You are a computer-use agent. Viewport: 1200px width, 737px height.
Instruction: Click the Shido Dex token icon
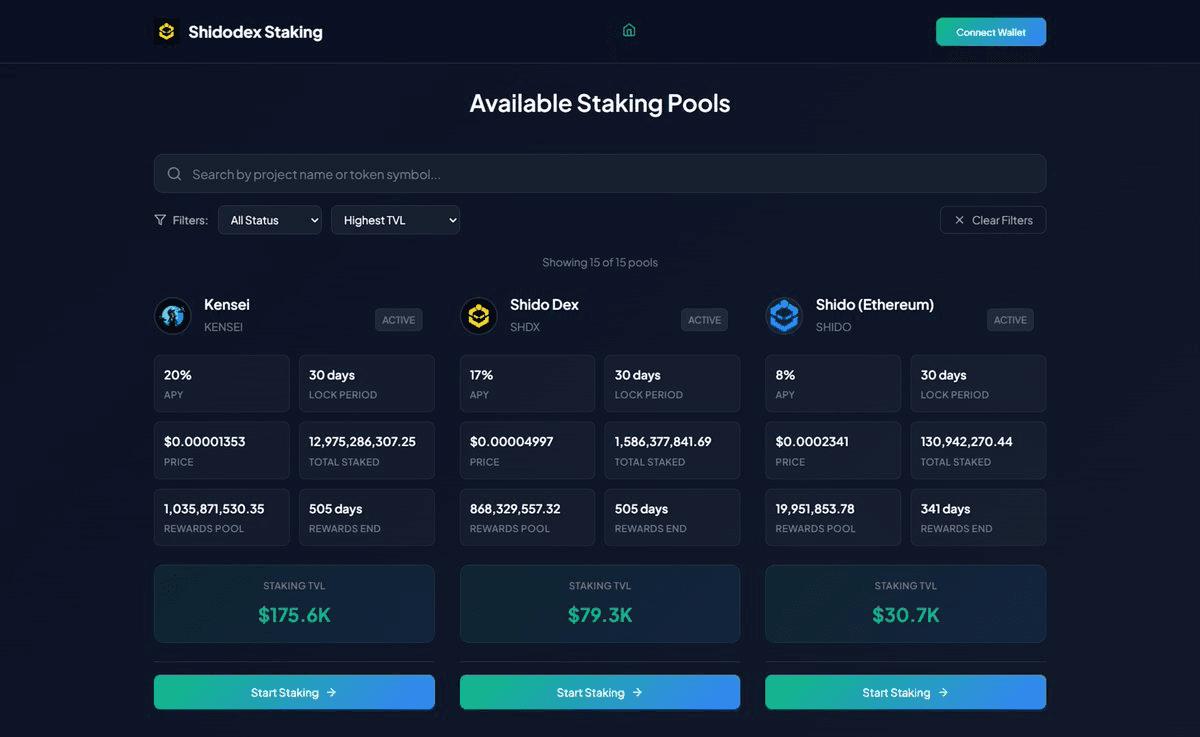[x=479, y=316]
